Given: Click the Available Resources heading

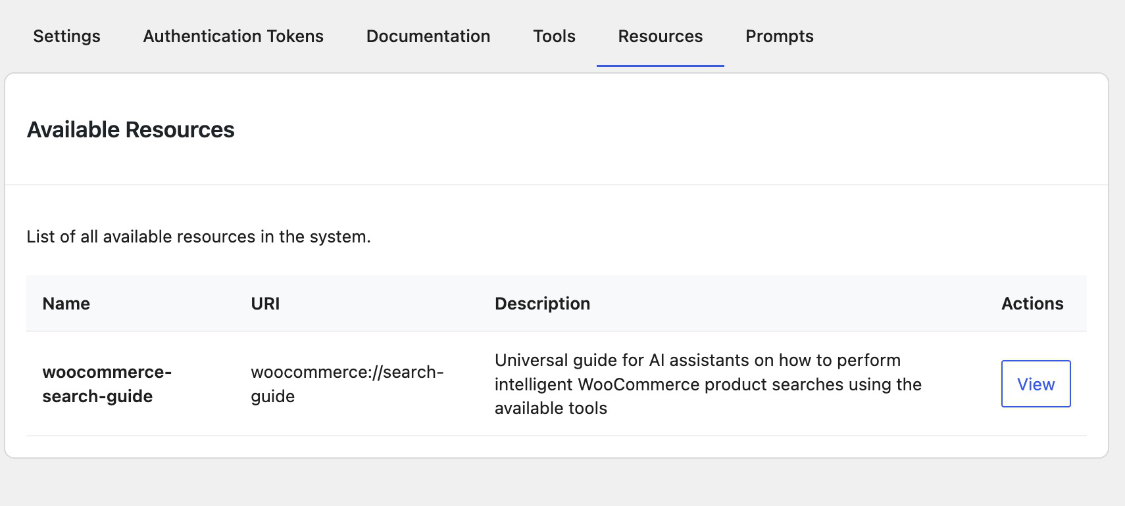Looking at the screenshot, I should [x=131, y=129].
